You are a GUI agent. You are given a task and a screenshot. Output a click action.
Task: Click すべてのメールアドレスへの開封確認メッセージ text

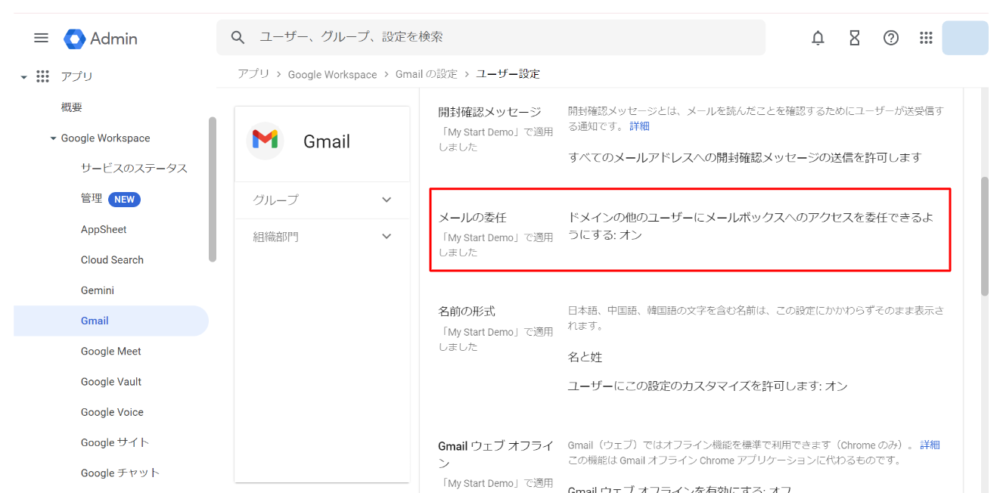744,157
